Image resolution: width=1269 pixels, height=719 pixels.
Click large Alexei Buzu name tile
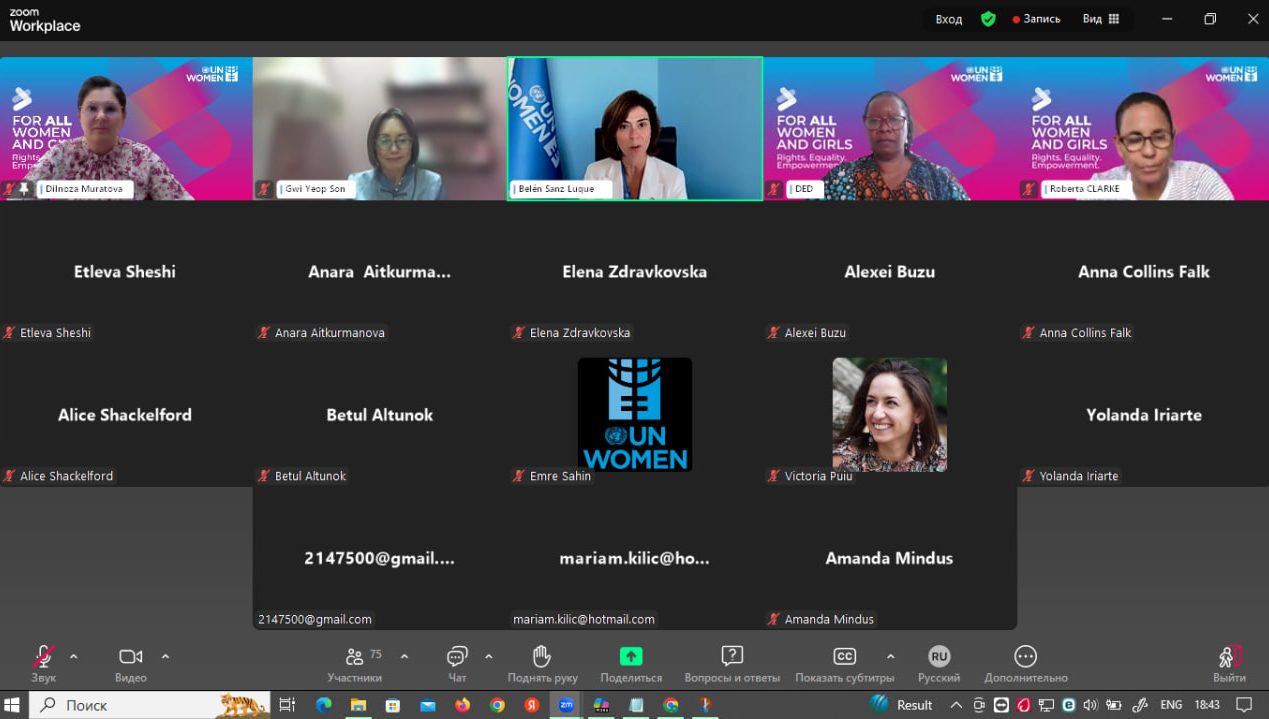(890, 271)
